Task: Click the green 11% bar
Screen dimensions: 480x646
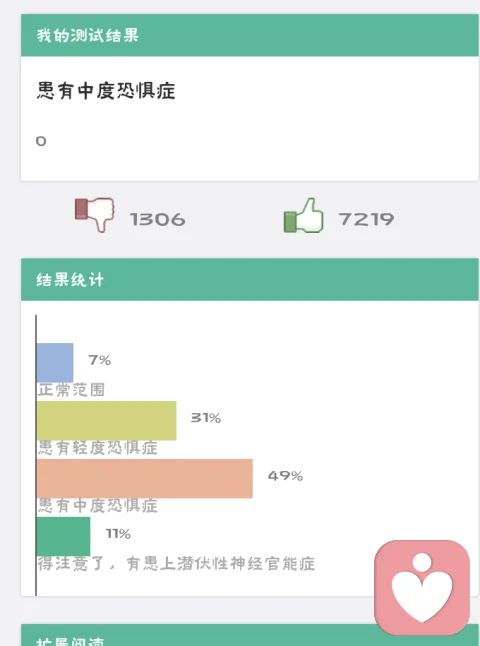Action: point(63,536)
